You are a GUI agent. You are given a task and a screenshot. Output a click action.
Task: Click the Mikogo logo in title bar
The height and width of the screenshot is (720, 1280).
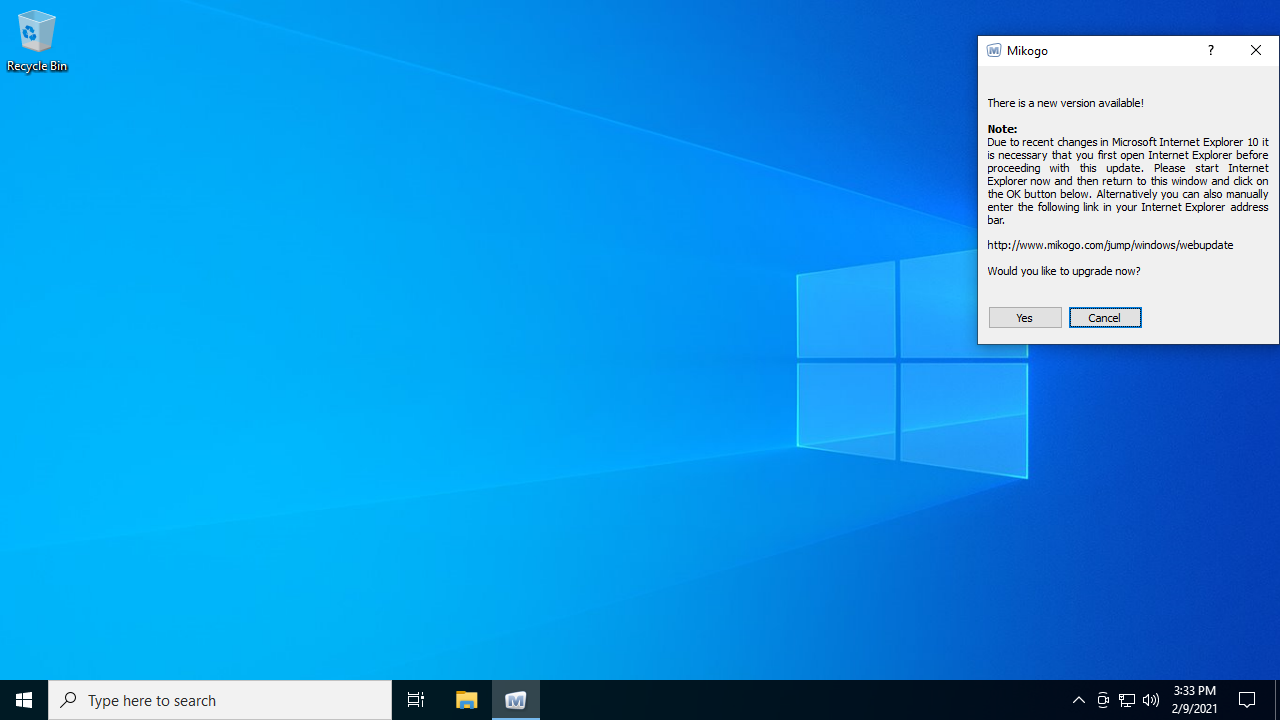pos(994,51)
